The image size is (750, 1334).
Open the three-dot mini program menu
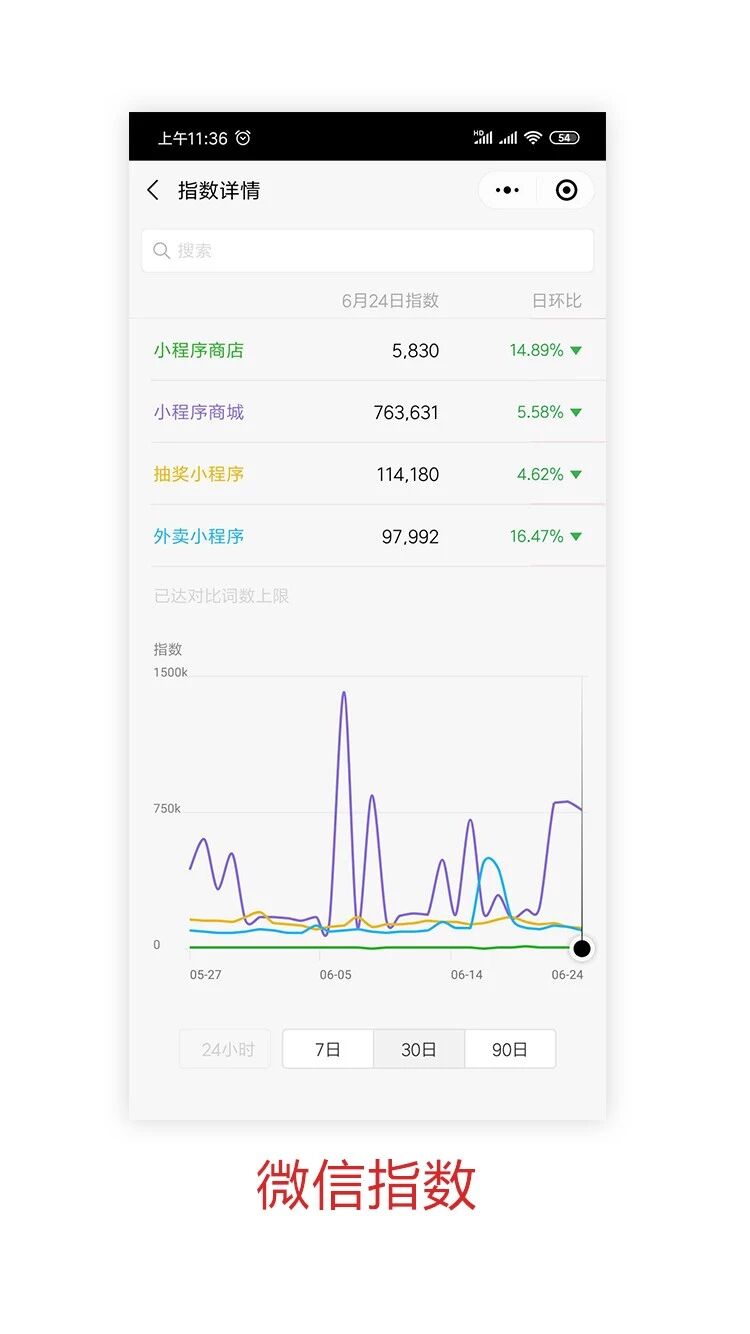pos(507,190)
